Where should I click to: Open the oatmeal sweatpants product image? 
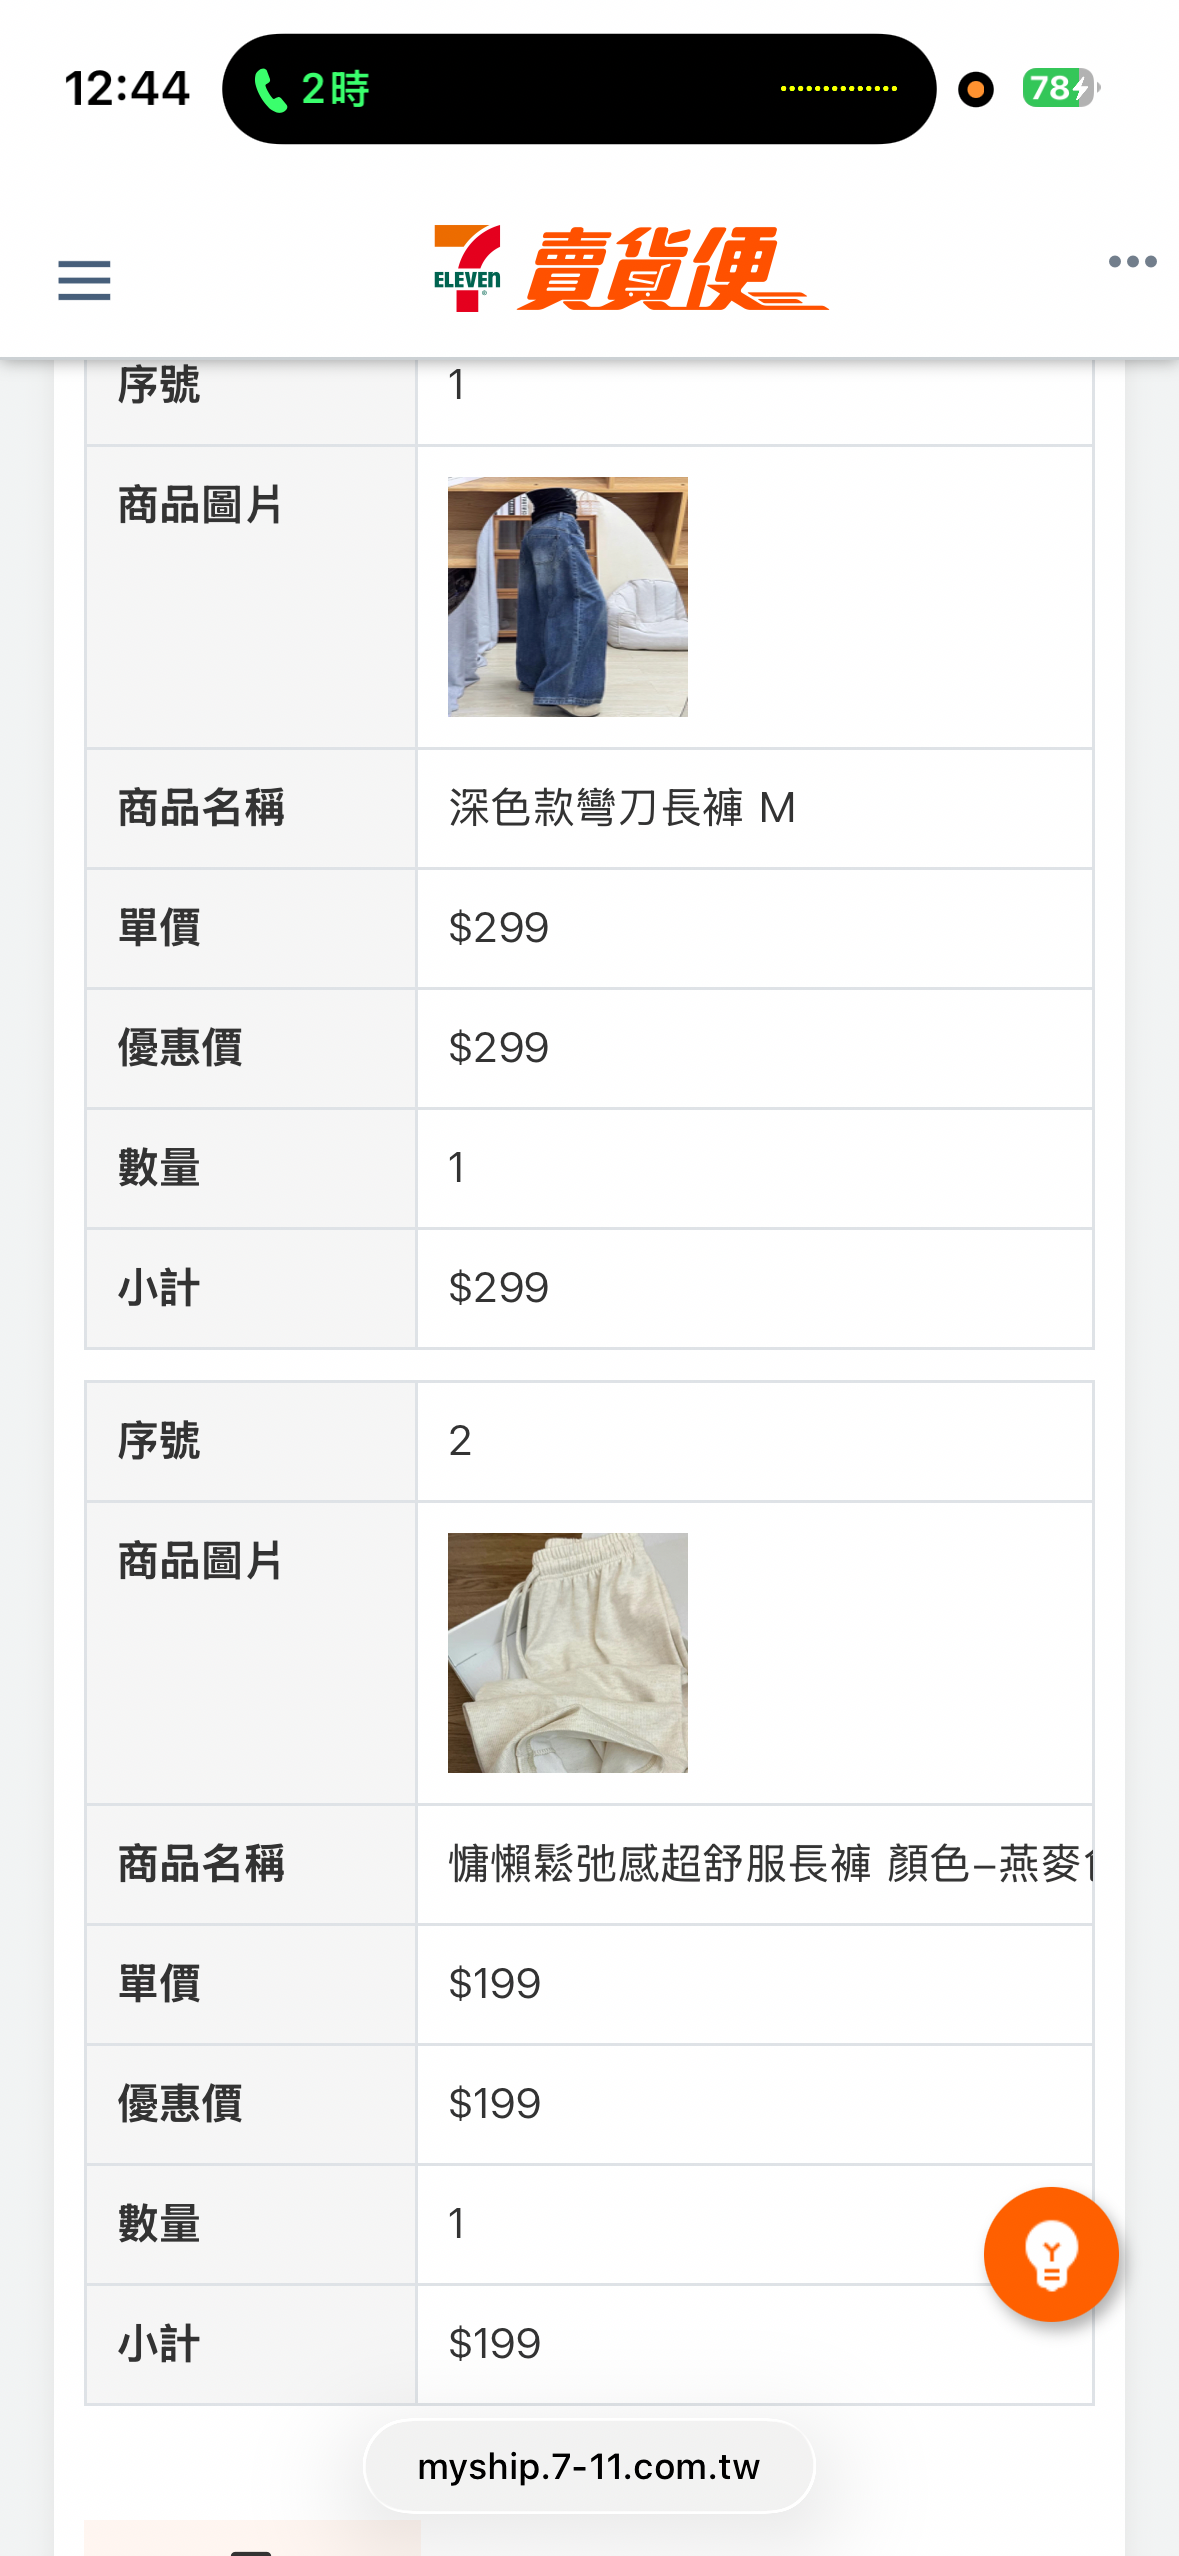coord(567,1653)
